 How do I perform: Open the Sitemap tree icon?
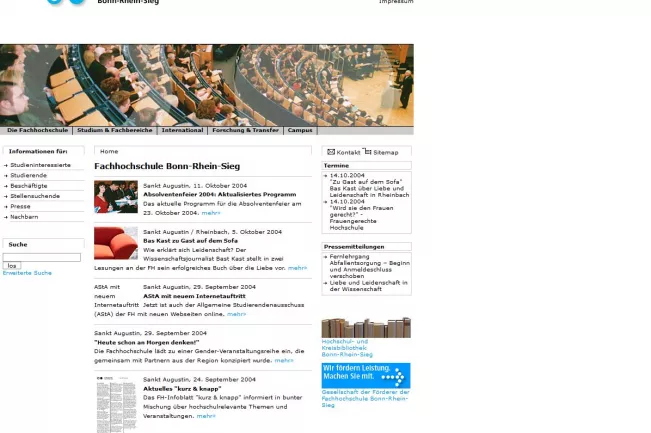point(367,151)
